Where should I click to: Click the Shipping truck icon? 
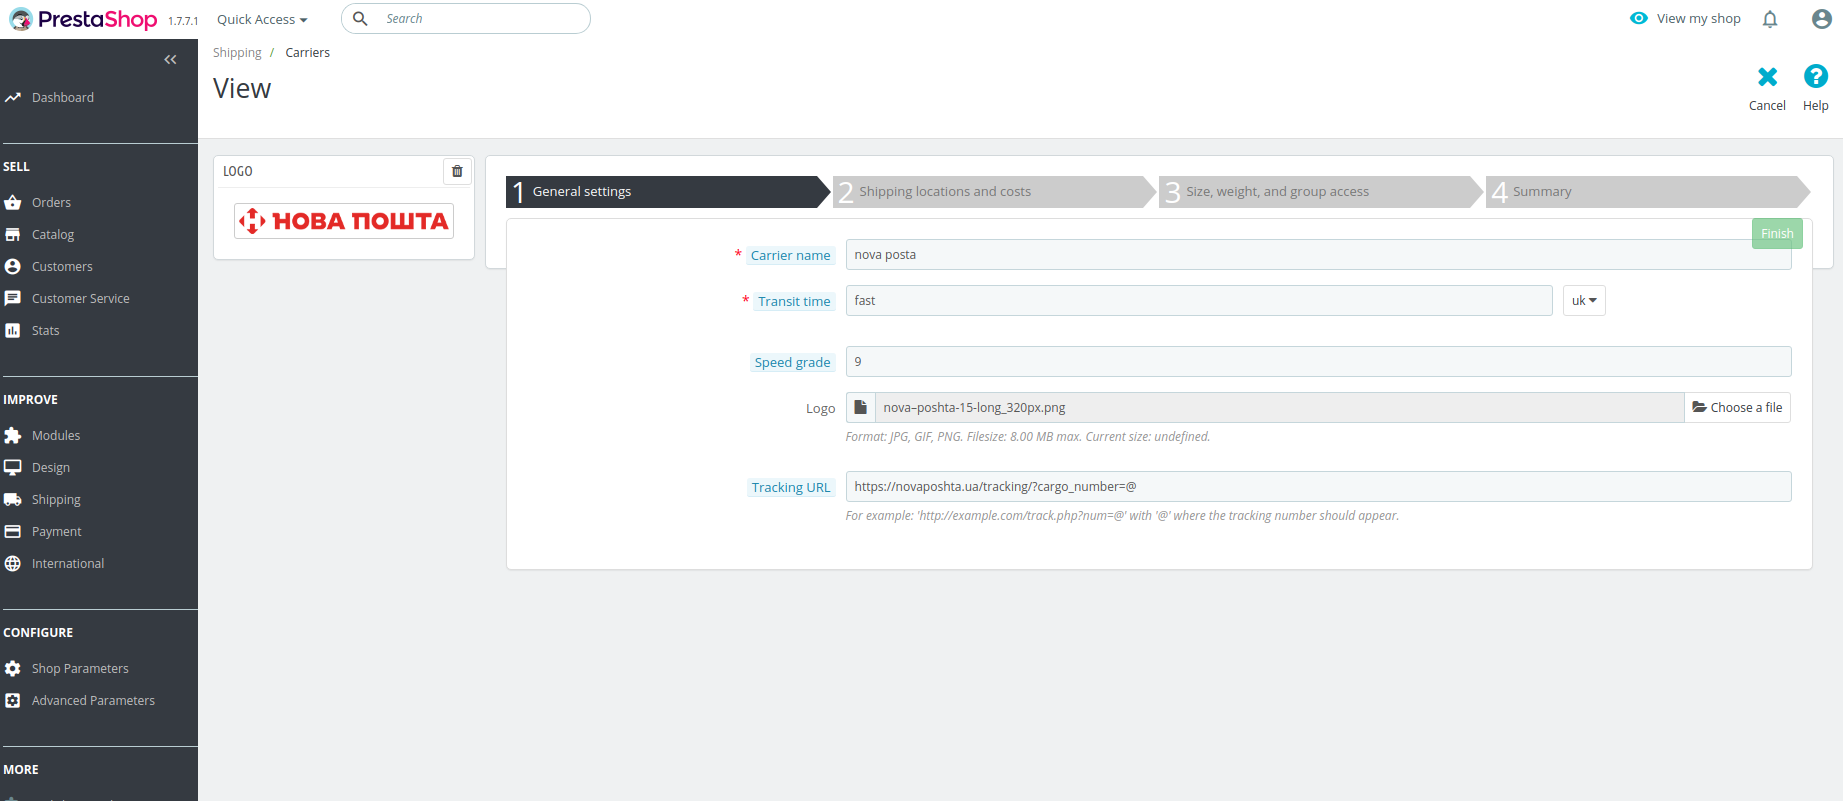12,500
